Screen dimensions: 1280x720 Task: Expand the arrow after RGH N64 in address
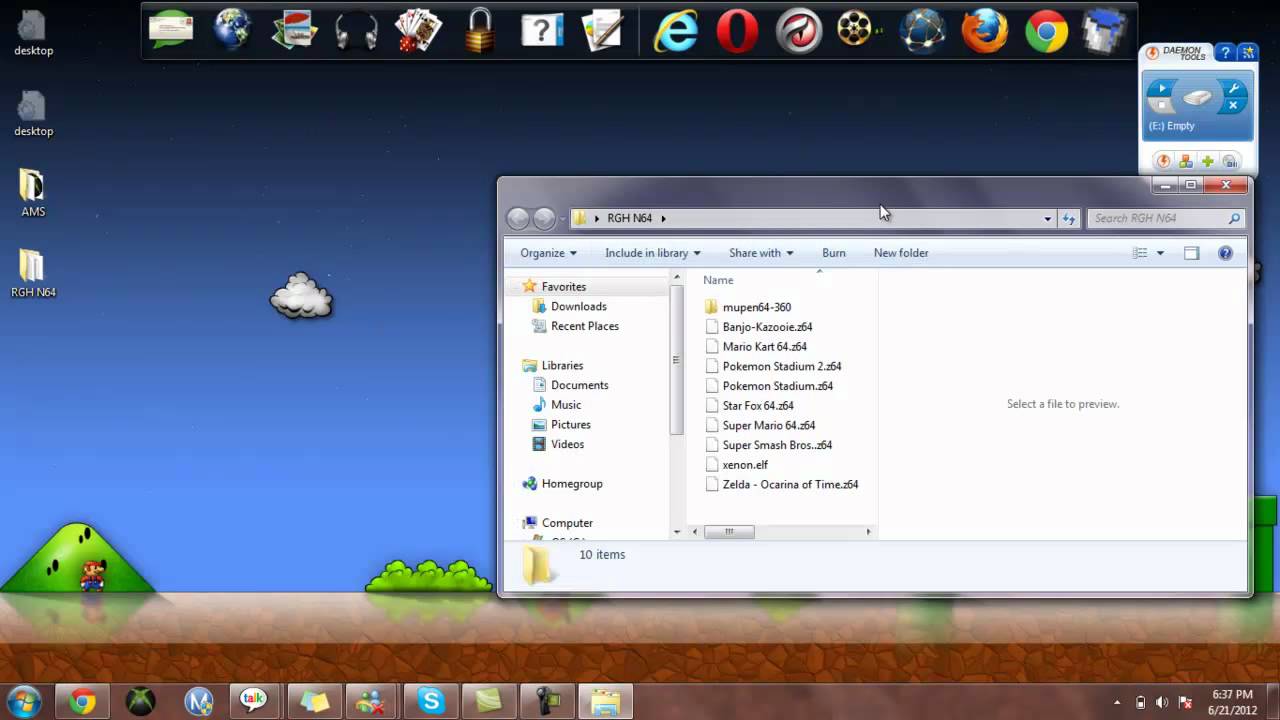pyautogui.click(x=663, y=218)
